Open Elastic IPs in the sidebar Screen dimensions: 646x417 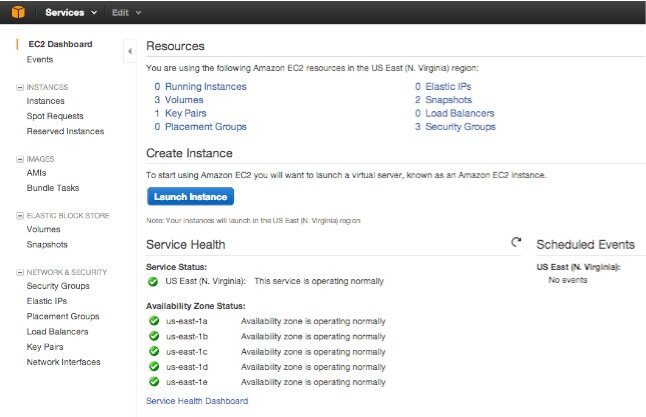47,301
